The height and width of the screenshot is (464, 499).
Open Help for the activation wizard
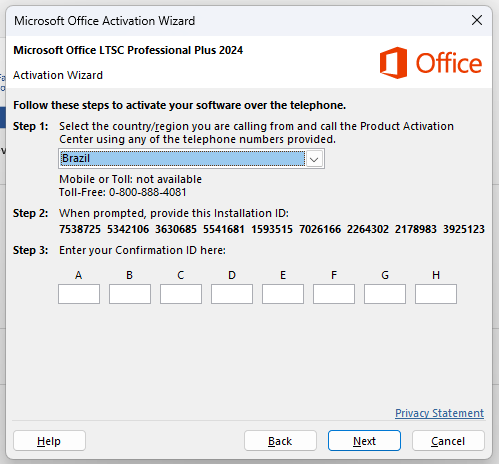(49, 441)
